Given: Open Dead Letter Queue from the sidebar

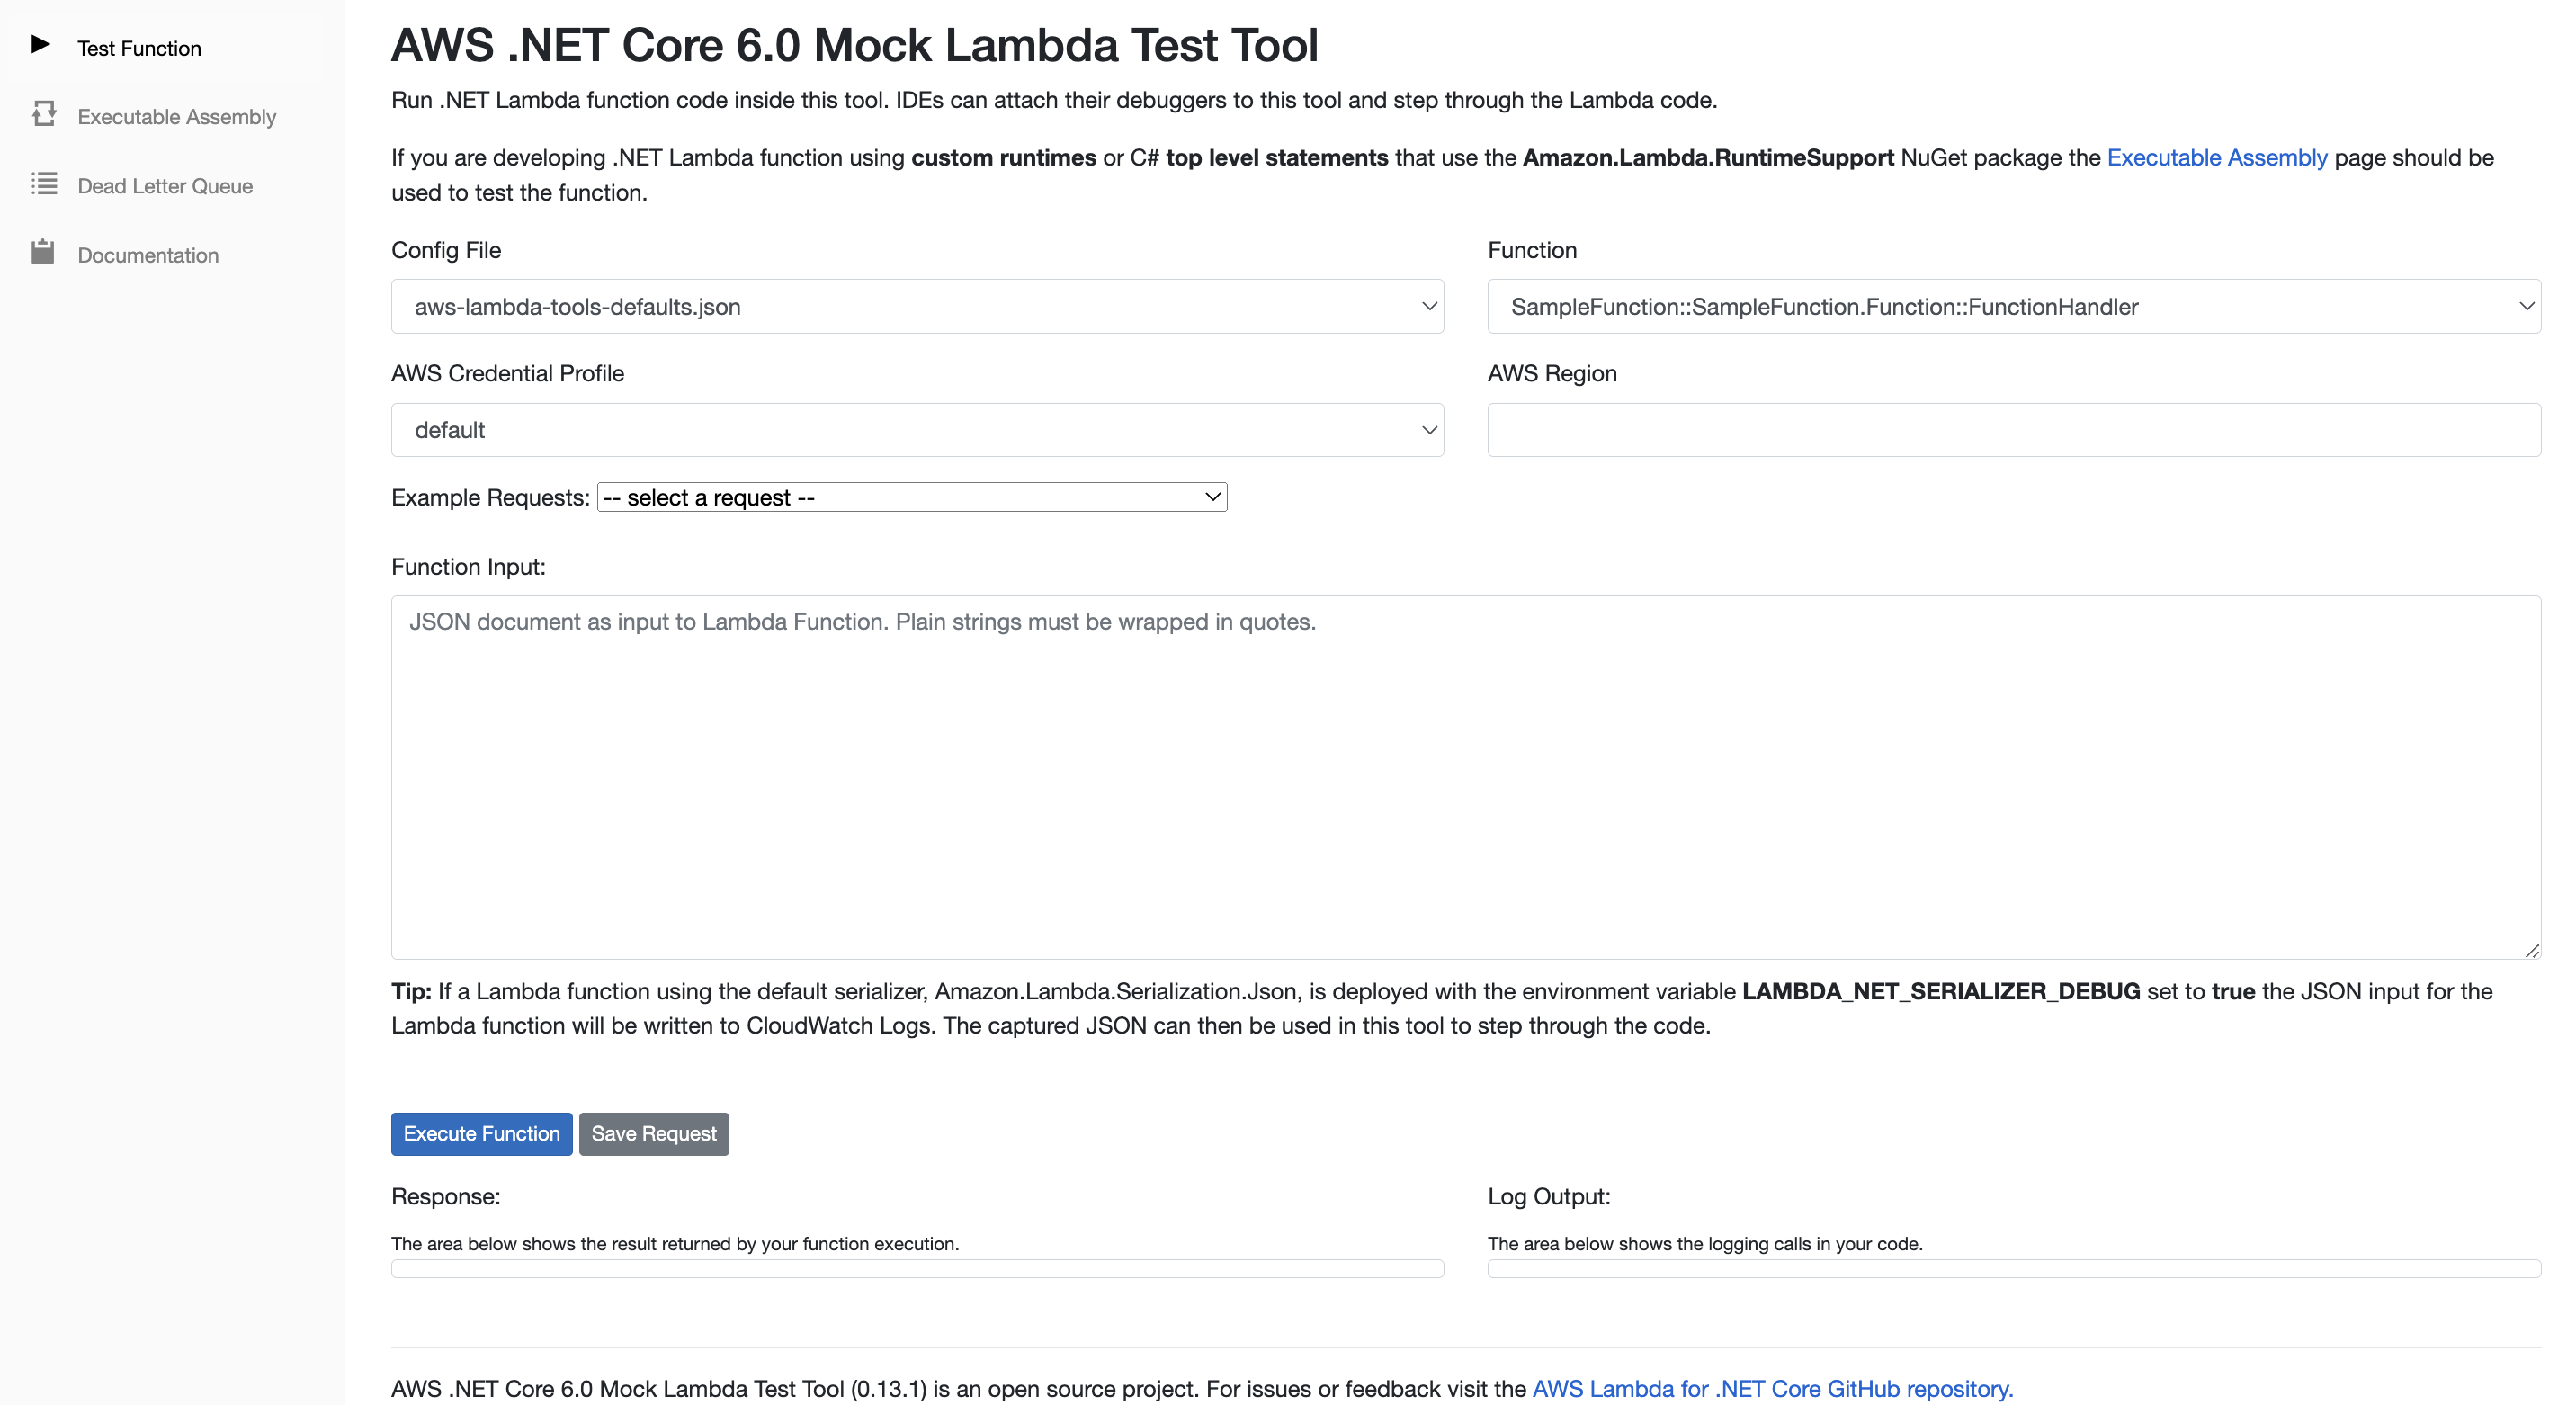Looking at the screenshot, I should click(164, 186).
